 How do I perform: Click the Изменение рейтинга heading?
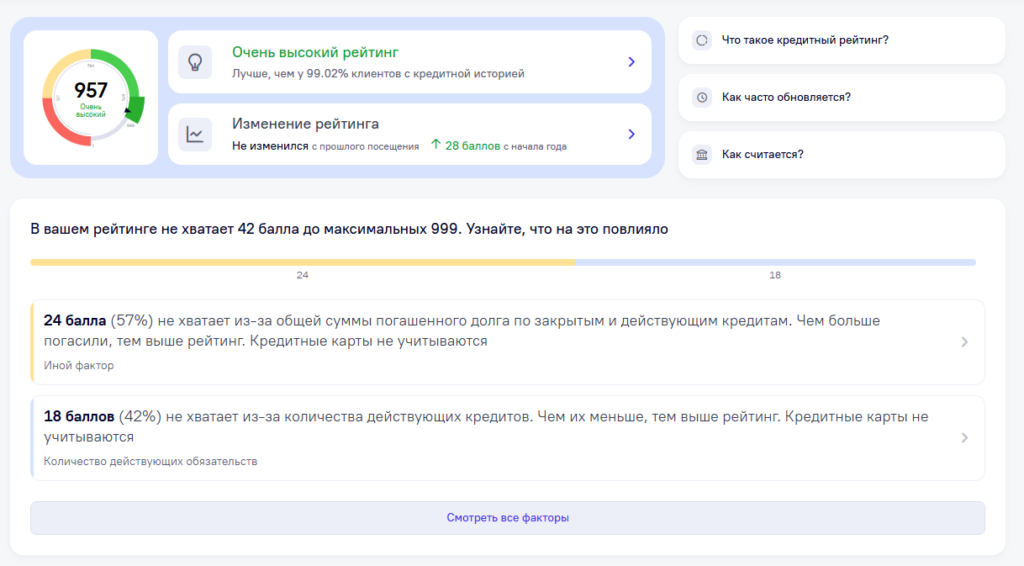pos(305,123)
